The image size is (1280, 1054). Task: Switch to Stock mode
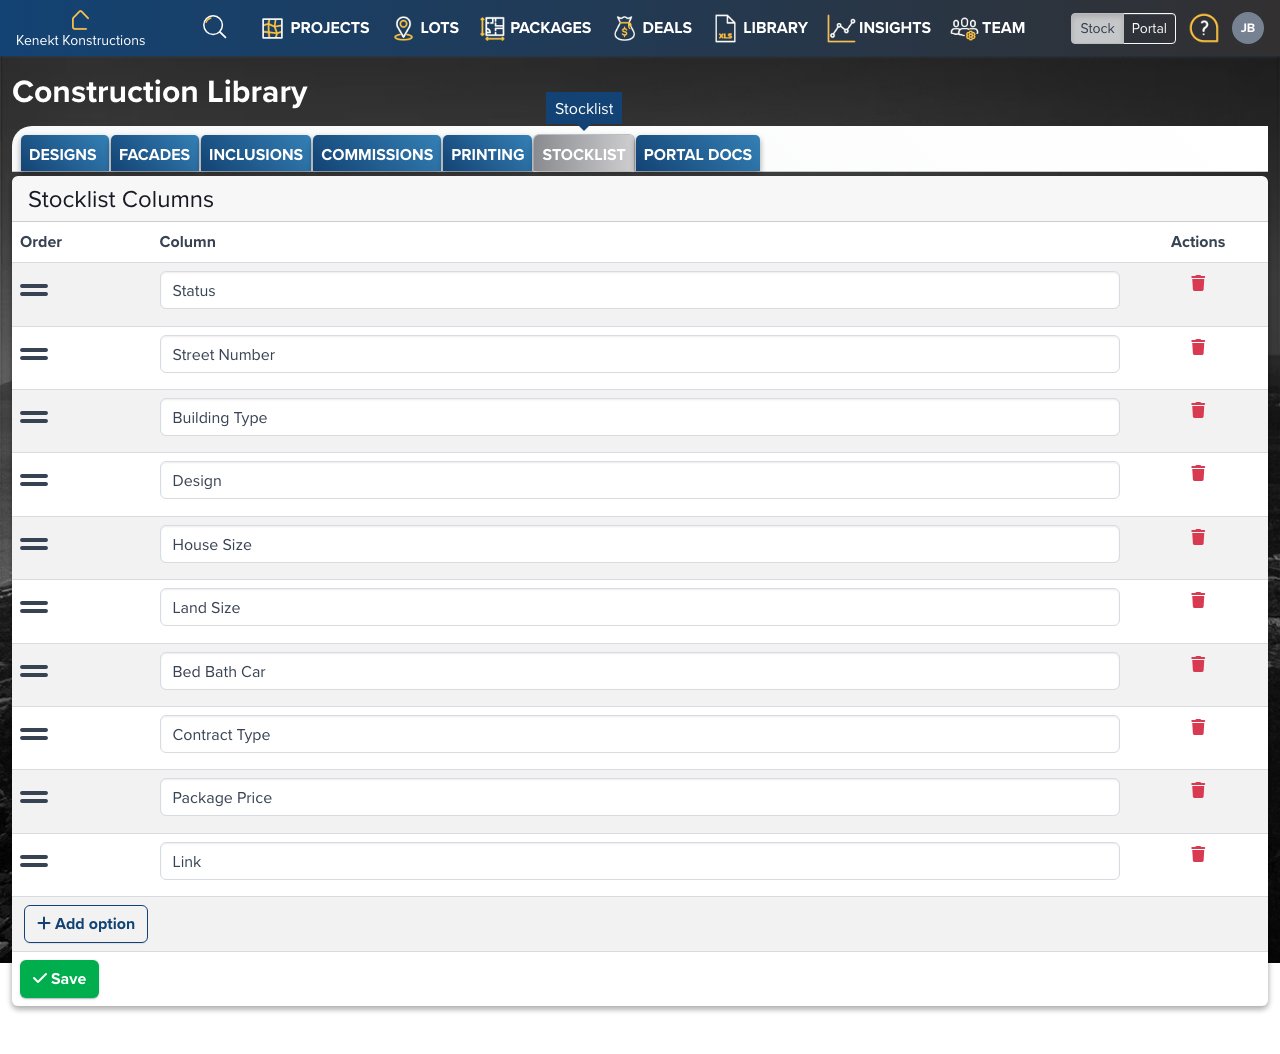(1097, 28)
